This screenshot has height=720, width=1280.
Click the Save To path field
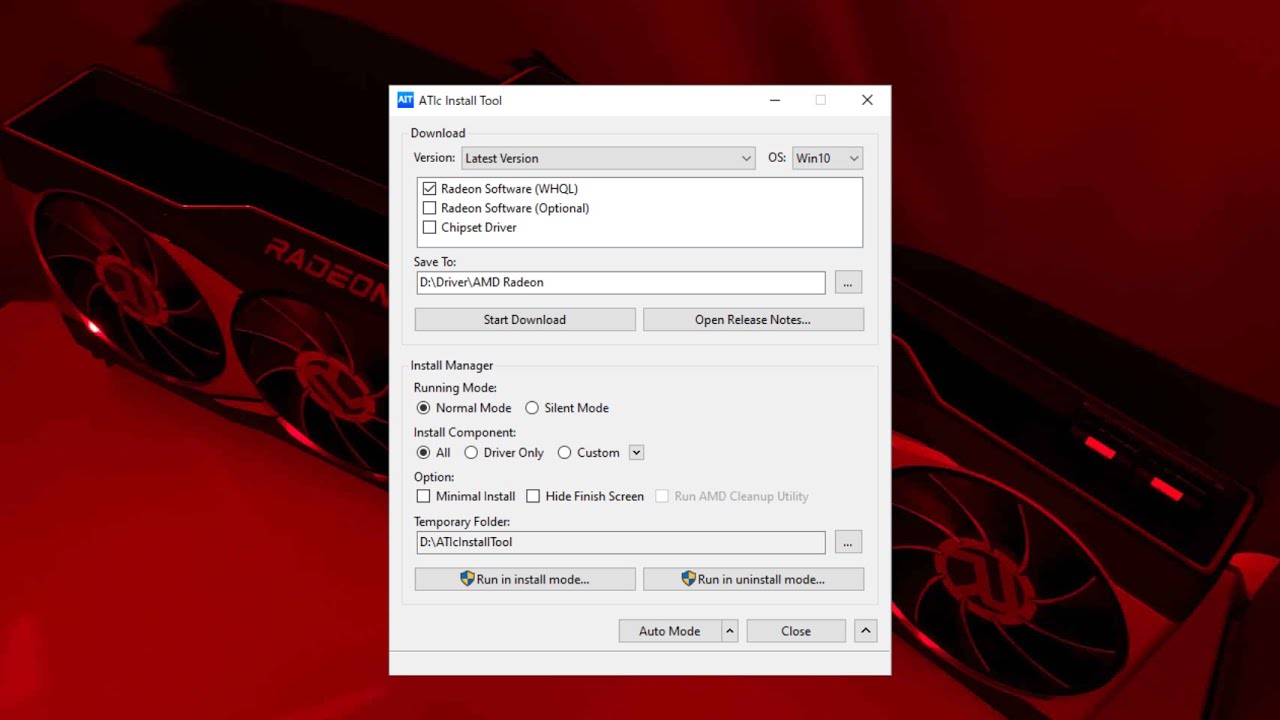(x=620, y=282)
